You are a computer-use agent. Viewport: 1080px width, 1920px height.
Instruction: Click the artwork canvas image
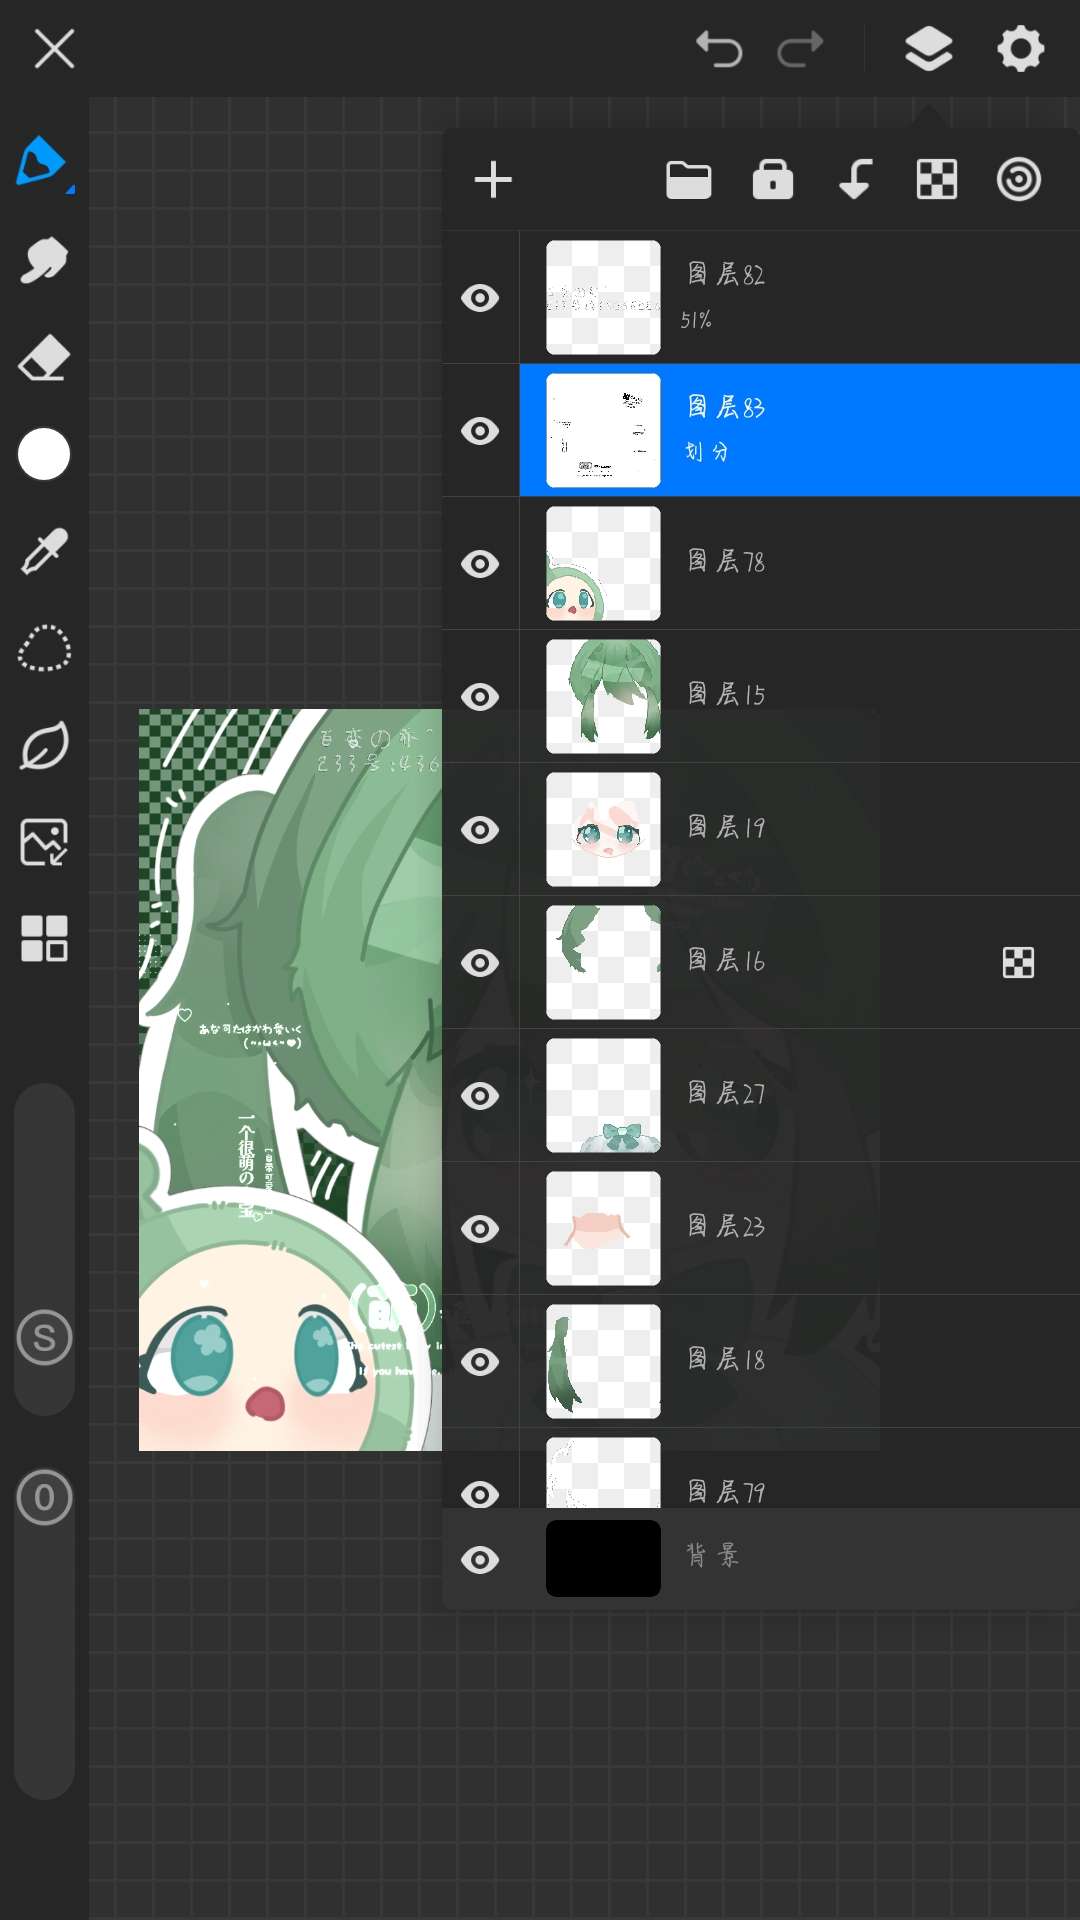[290, 1080]
